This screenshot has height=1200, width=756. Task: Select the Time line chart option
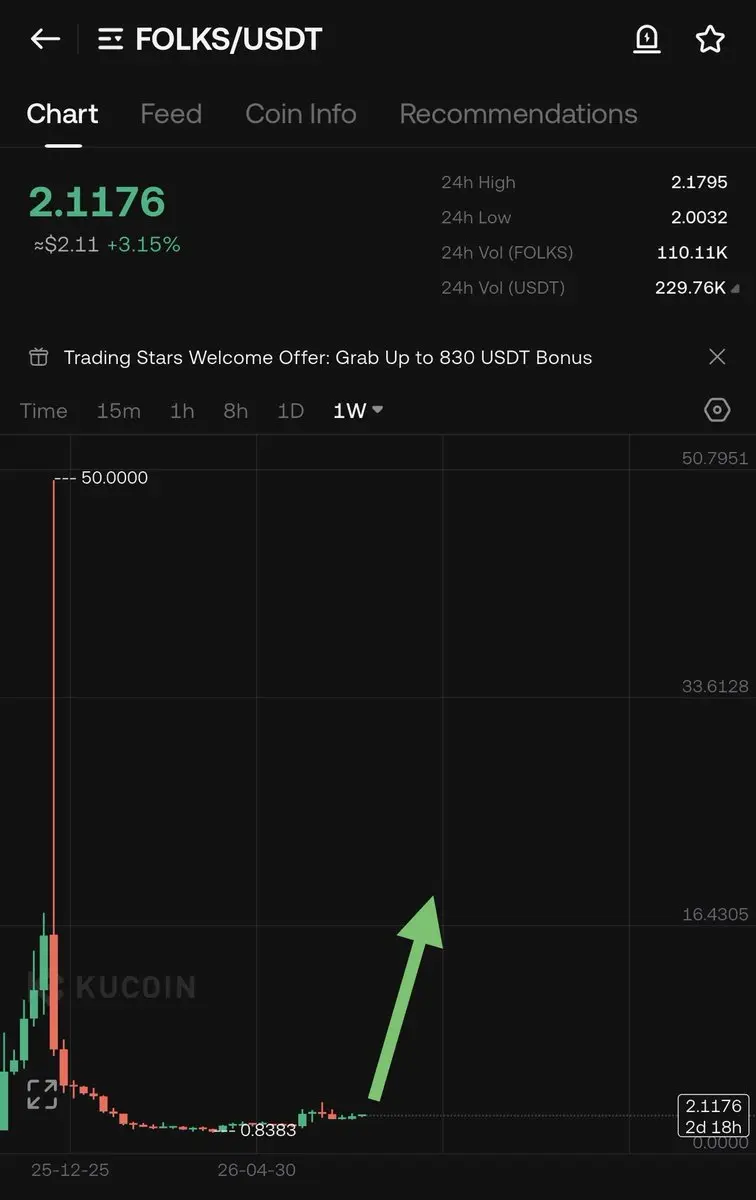[44, 411]
